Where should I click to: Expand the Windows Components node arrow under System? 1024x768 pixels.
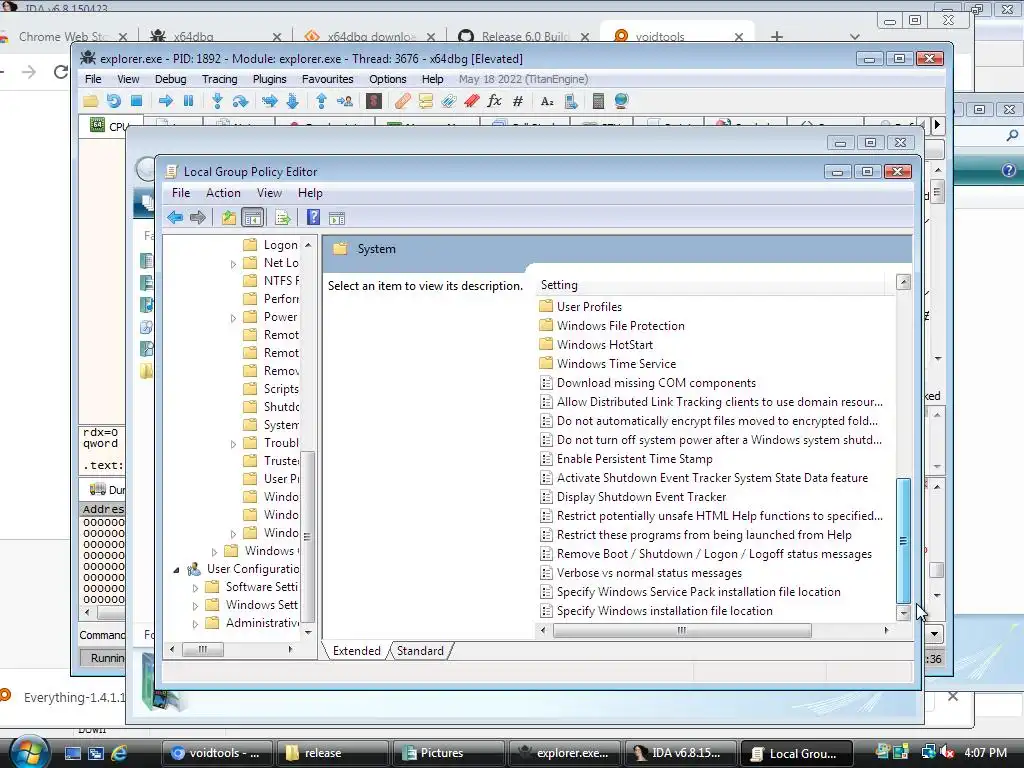[x=214, y=552]
